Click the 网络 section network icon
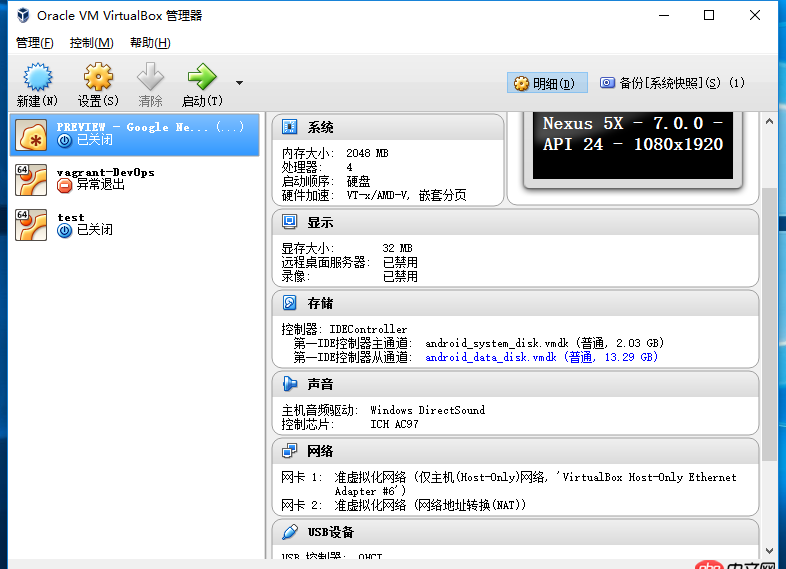 (x=289, y=450)
